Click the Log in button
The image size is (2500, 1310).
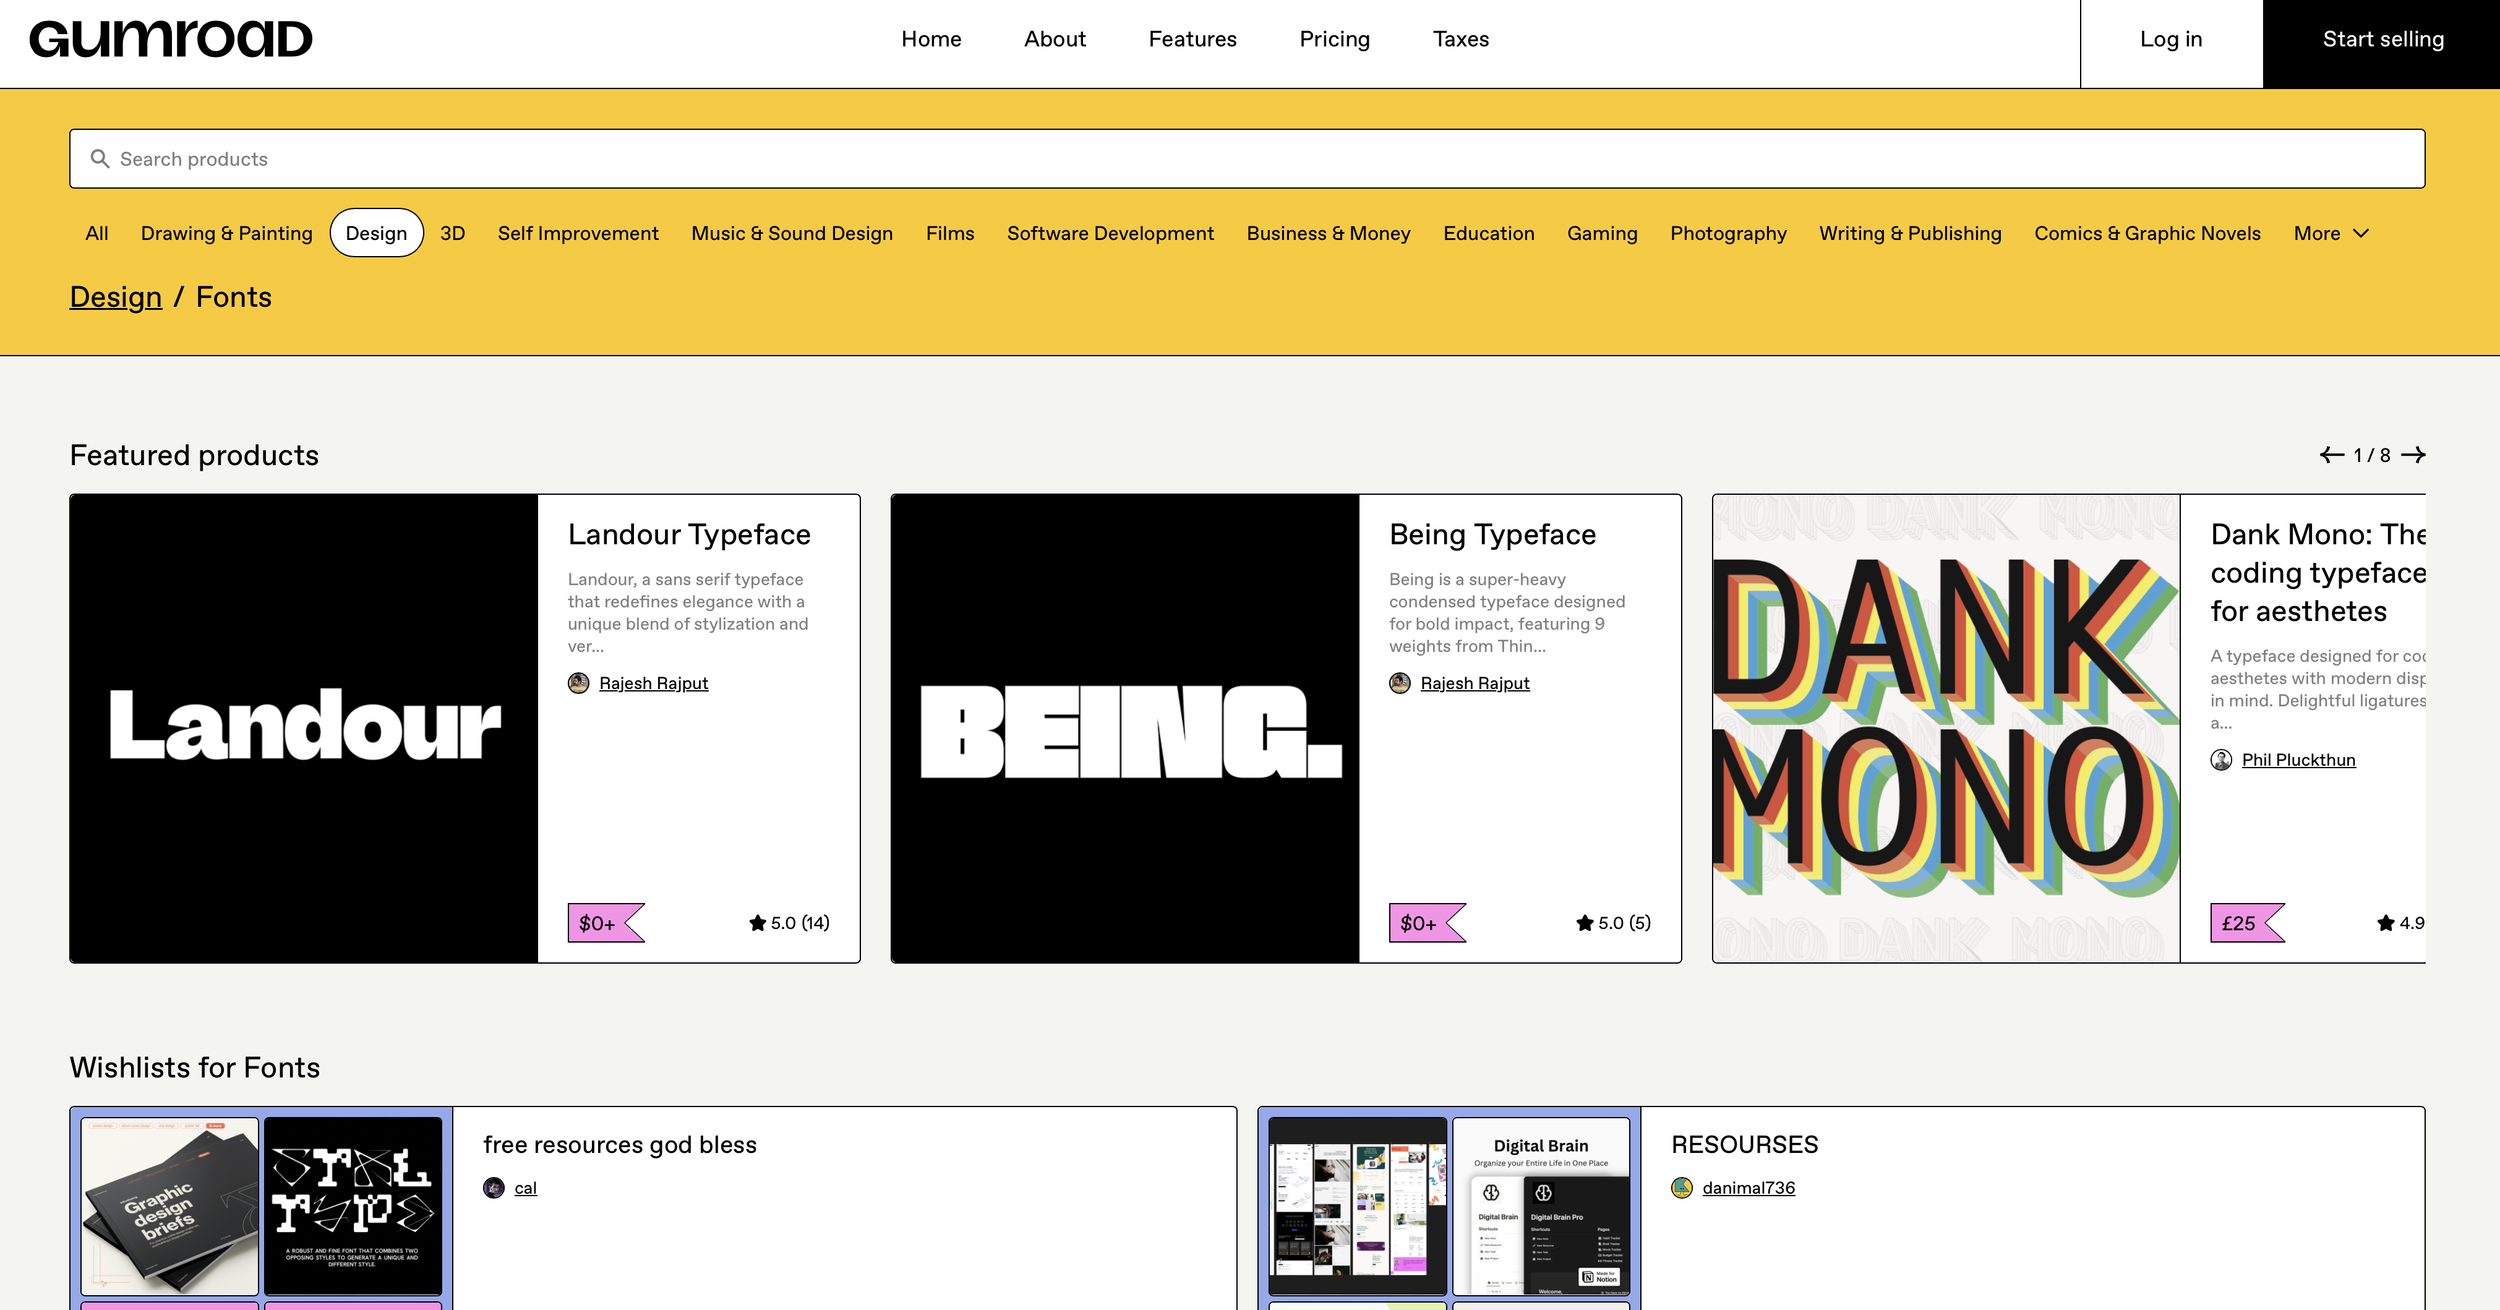[2170, 39]
